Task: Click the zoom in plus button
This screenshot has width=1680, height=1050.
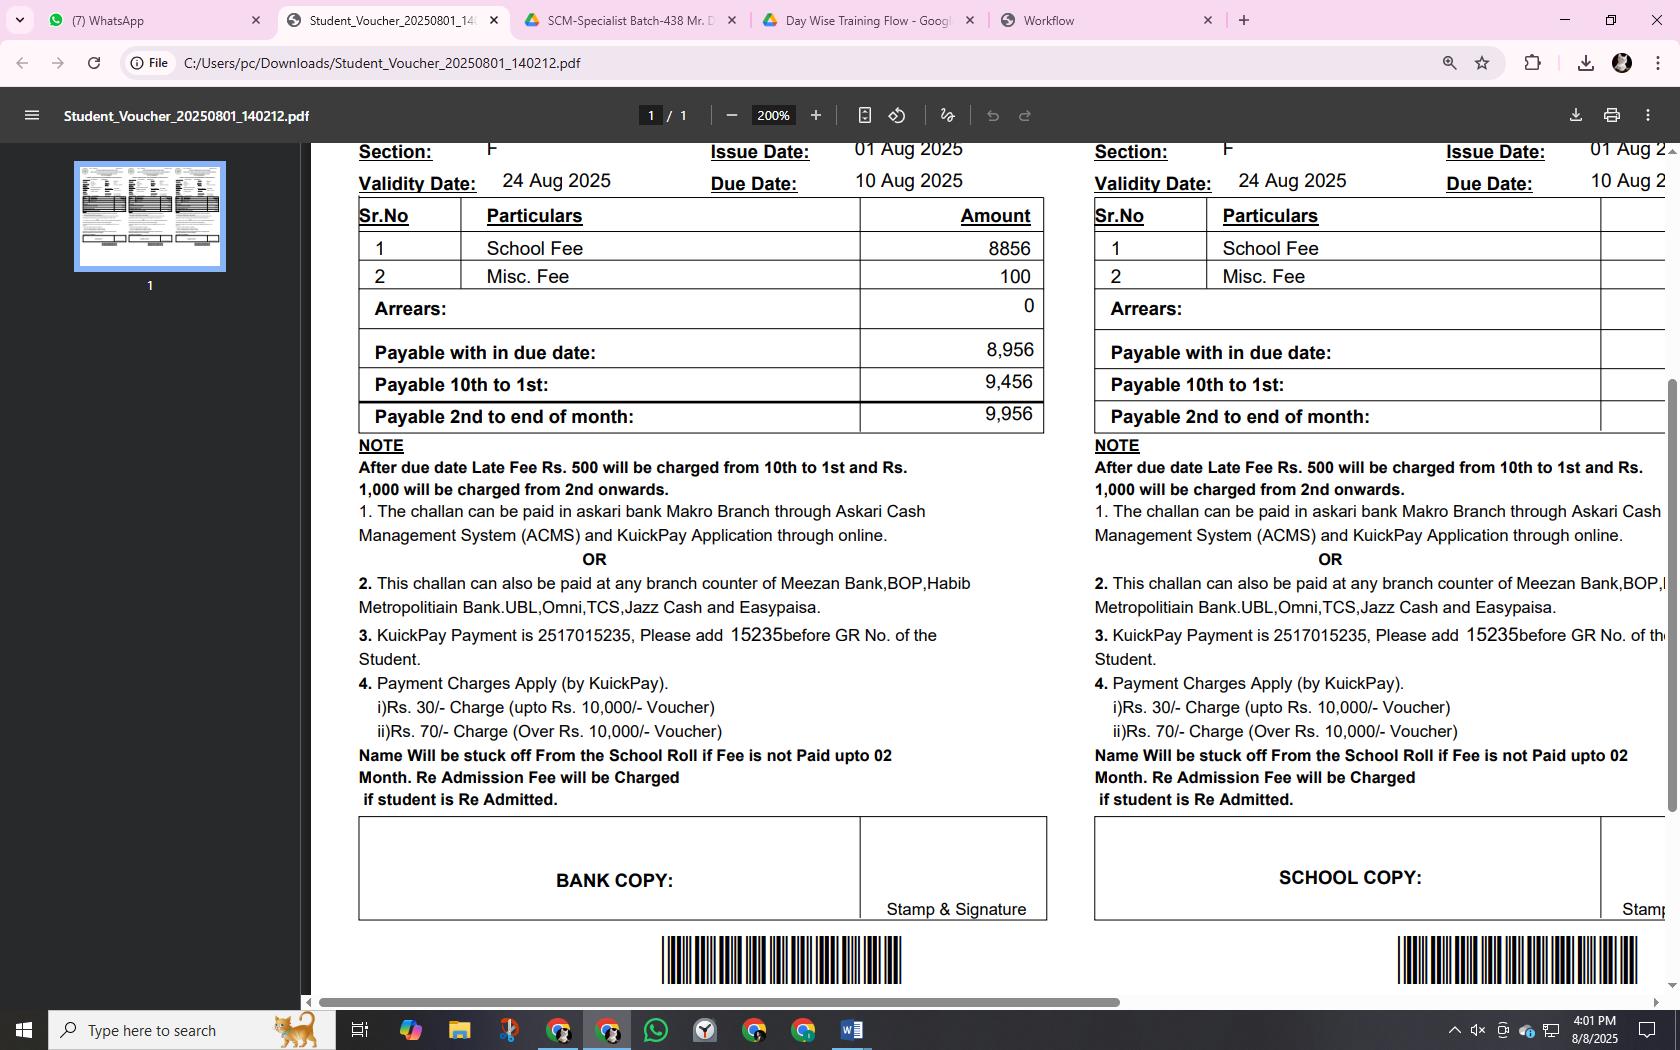Action: pos(815,116)
